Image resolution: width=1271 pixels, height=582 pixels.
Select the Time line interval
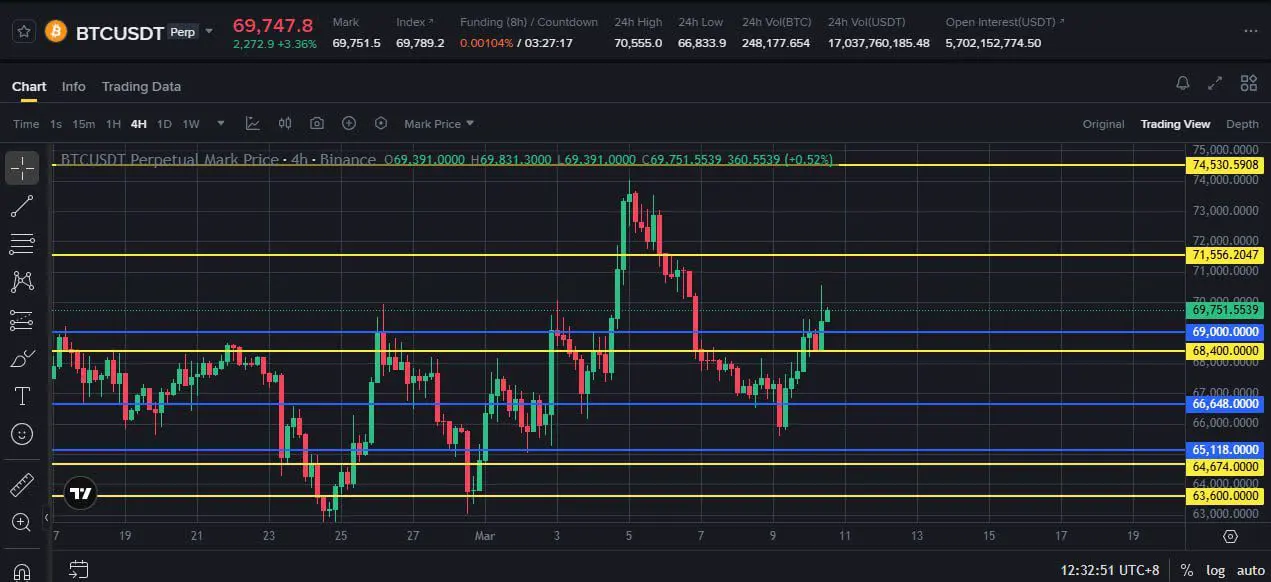pos(26,124)
